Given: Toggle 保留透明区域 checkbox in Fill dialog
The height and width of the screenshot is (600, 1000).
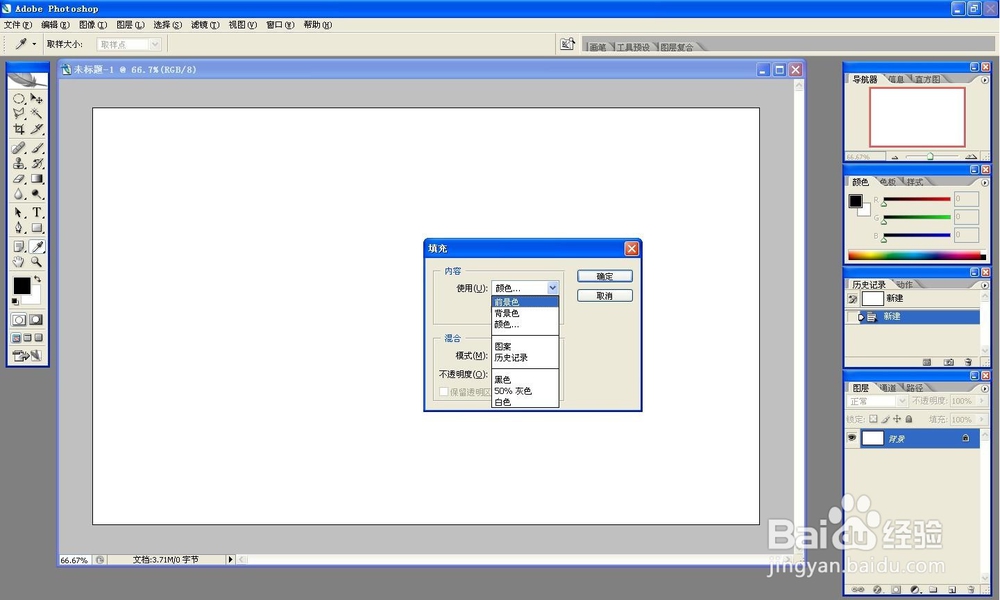Looking at the screenshot, I should pos(444,391).
